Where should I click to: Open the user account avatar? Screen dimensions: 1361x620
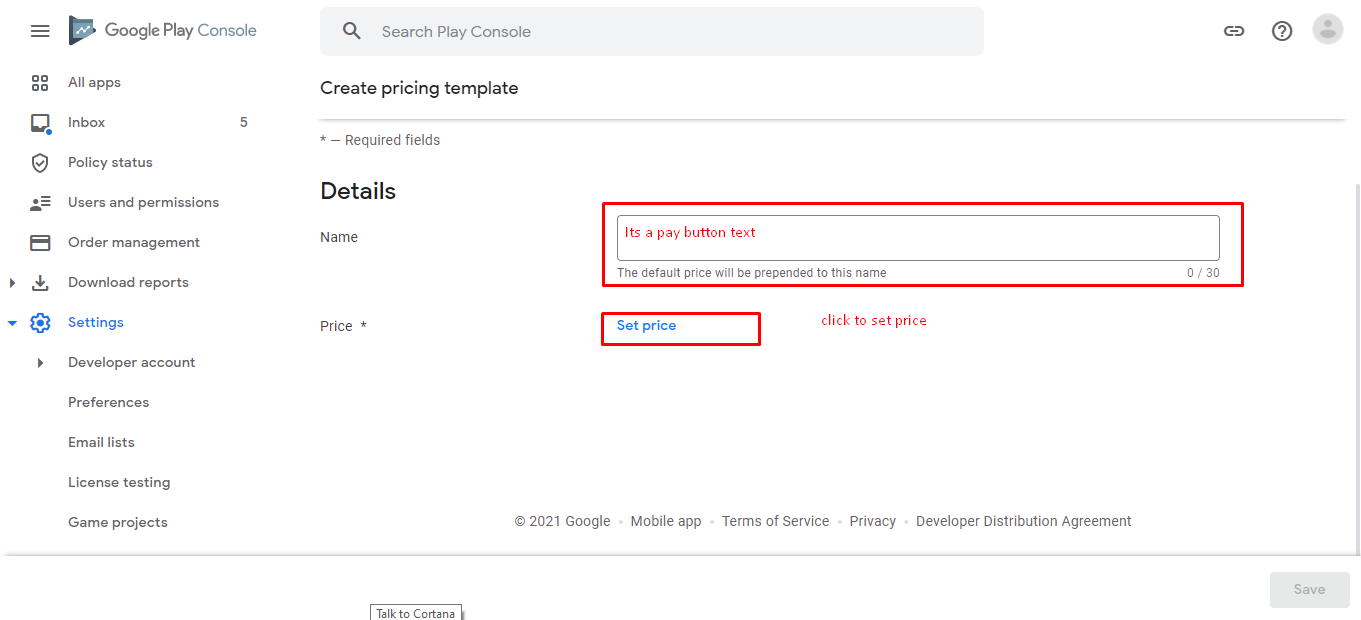click(1327, 30)
